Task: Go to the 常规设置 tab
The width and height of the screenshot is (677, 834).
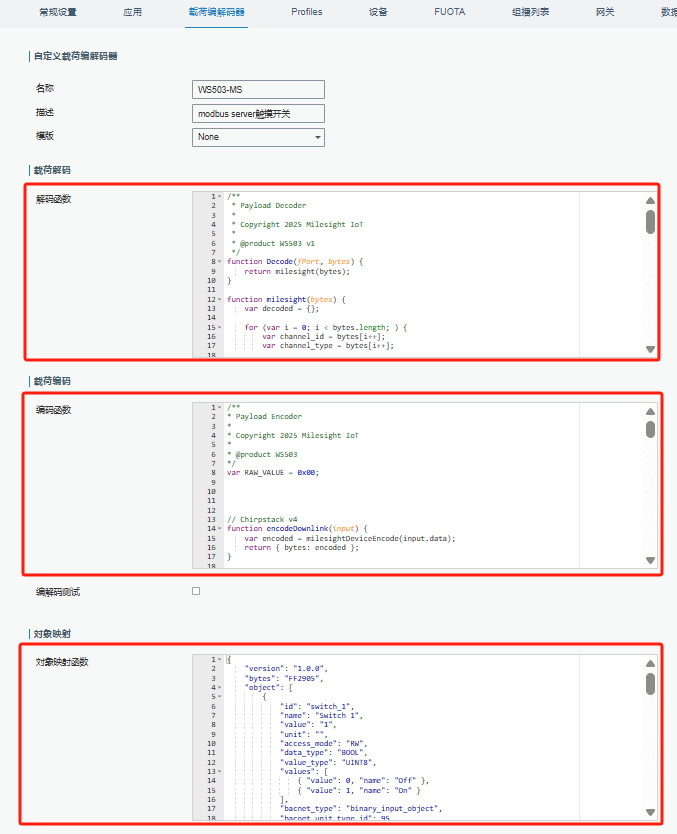Action: tap(57, 12)
